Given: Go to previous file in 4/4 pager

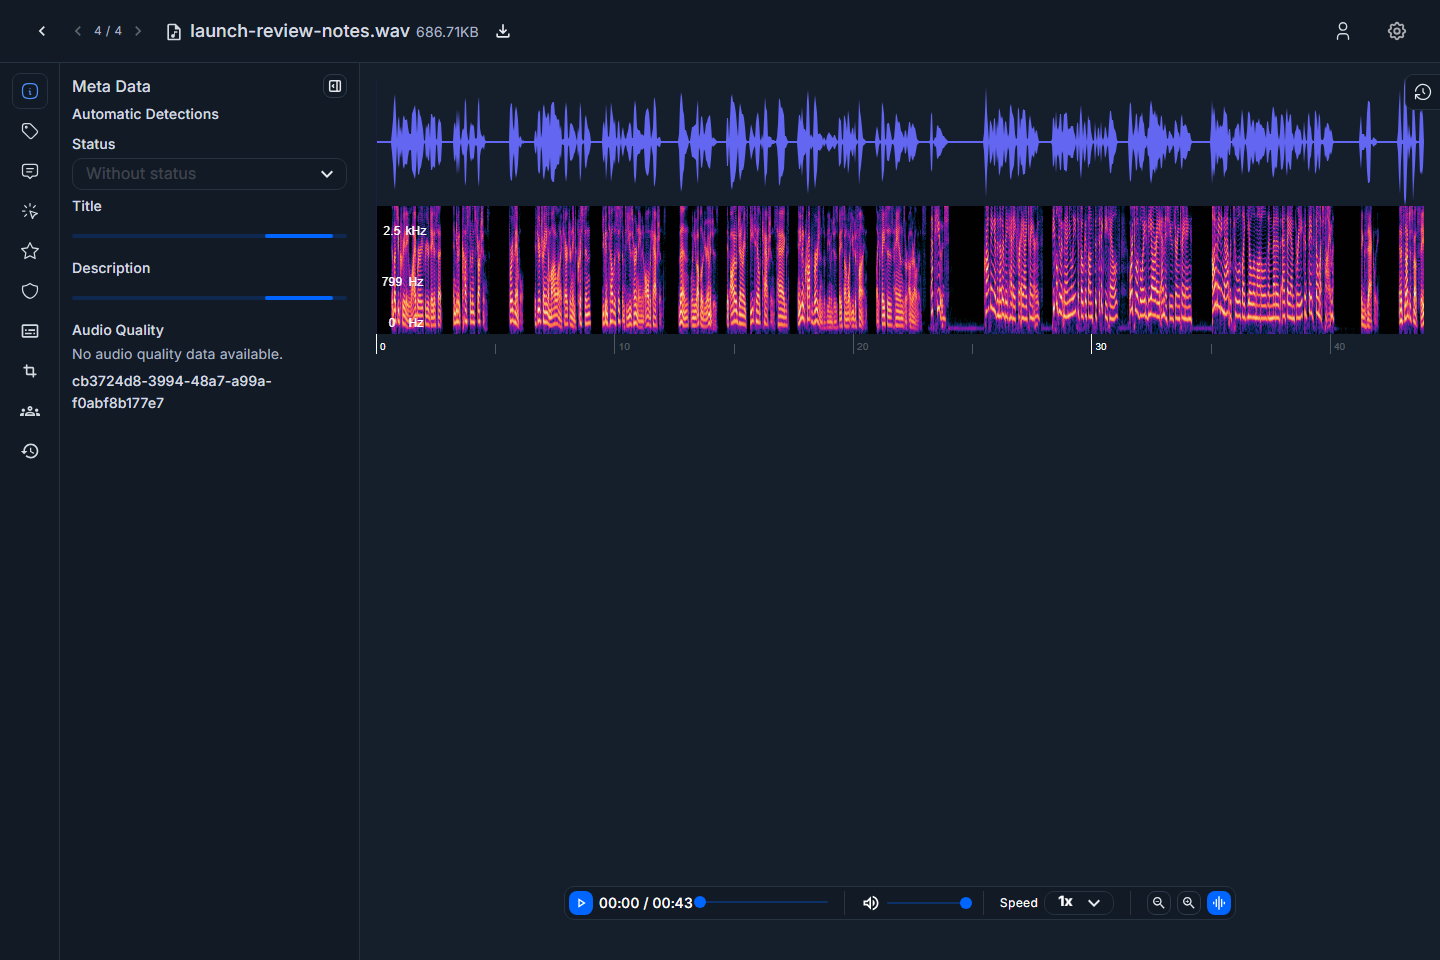Looking at the screenshot, I should coord(78,31).
